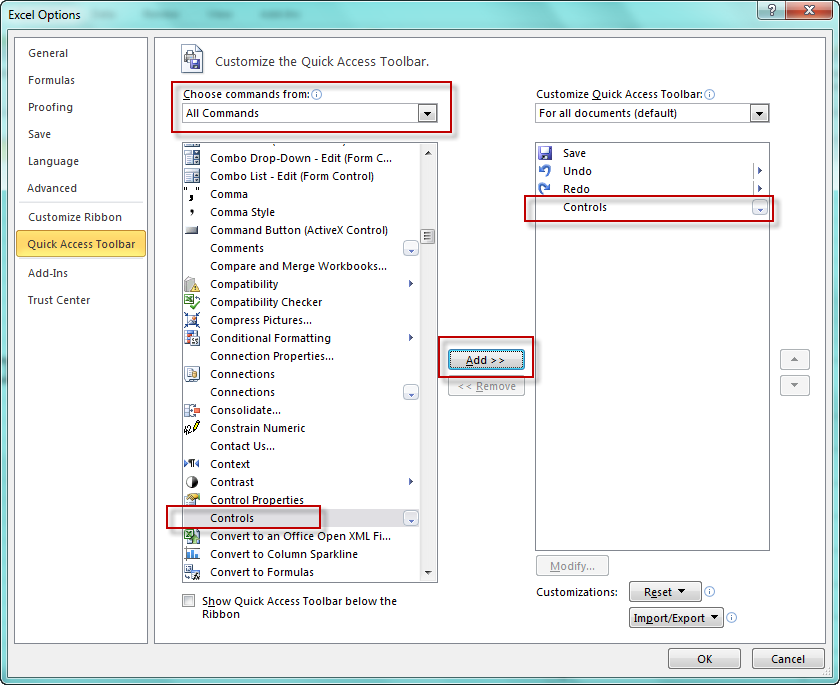The height and width of the screenshot is (685, 840).
Task: Click the Control Properties icon
Action: 192,499
